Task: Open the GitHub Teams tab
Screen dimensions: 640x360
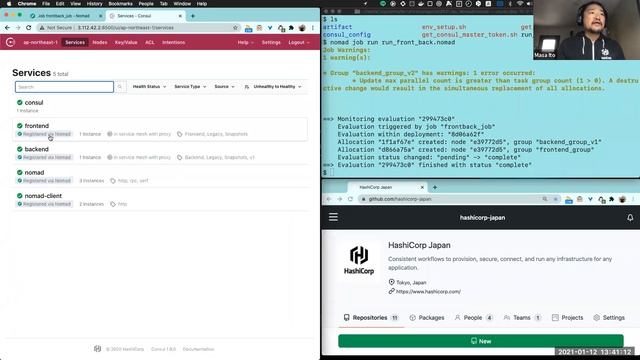Action: pyautogui.click(x=522, y=318)
